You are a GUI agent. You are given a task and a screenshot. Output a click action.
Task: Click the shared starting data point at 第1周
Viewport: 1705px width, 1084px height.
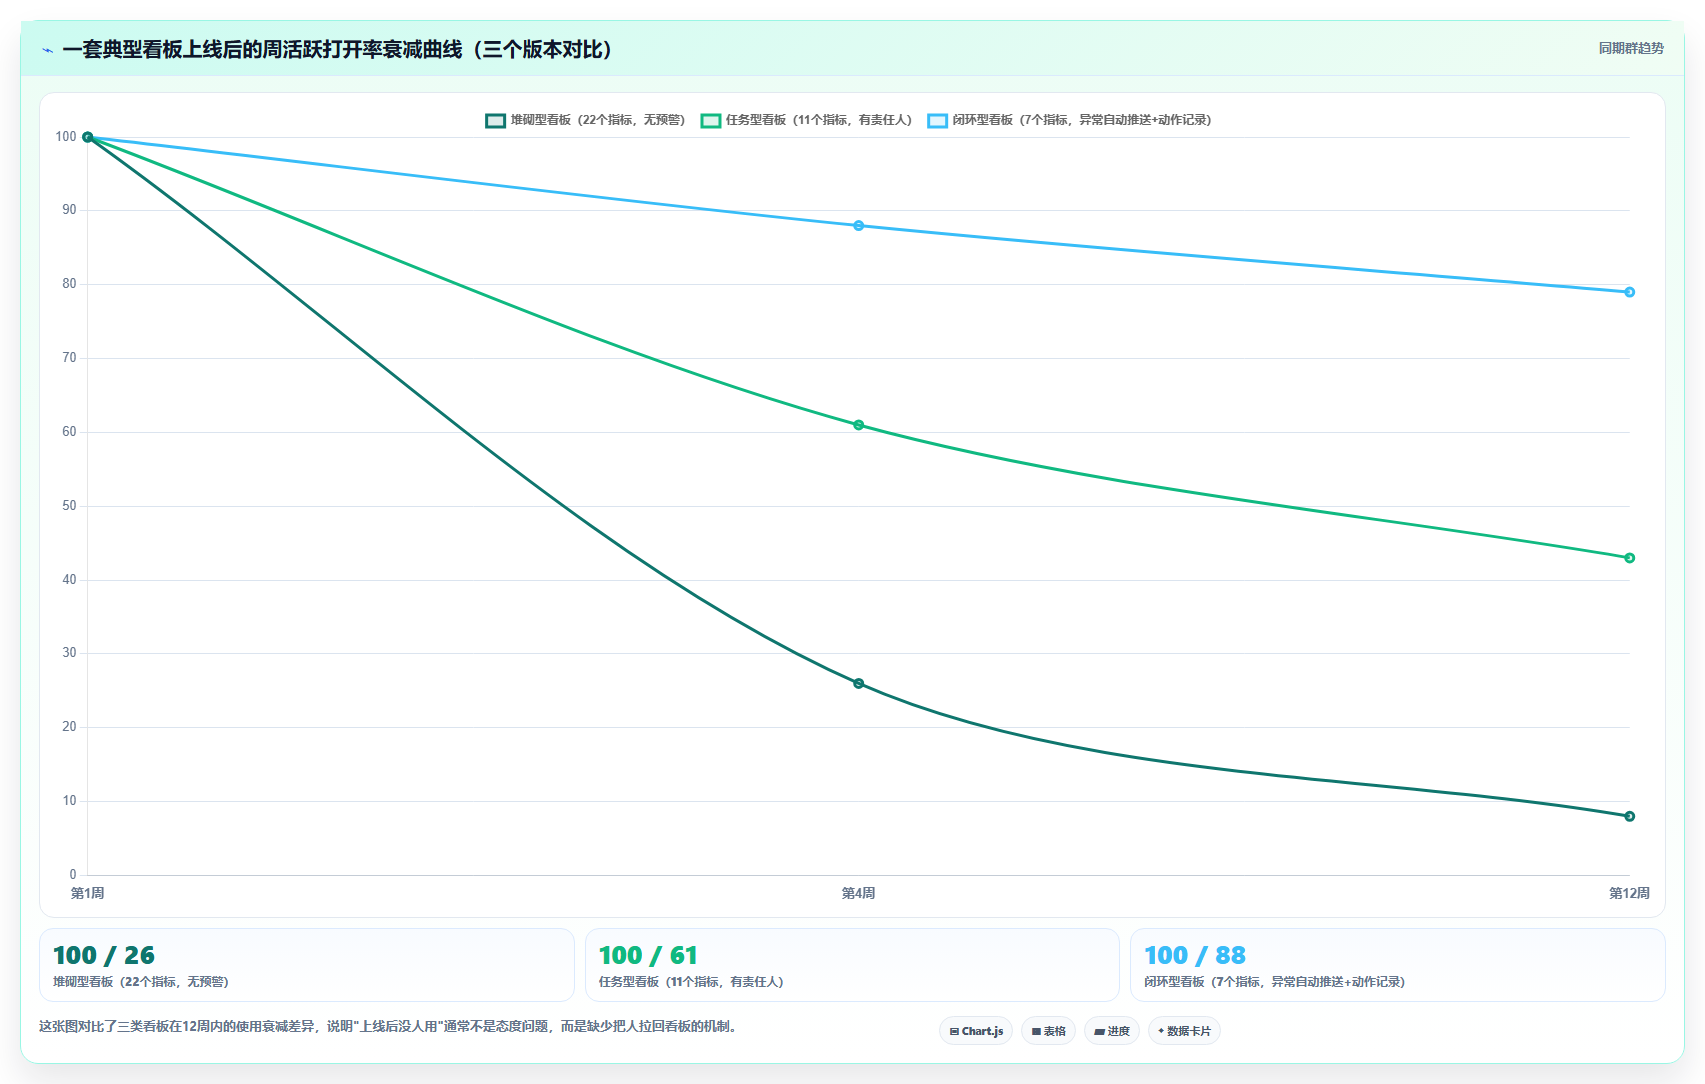[87, 137]
